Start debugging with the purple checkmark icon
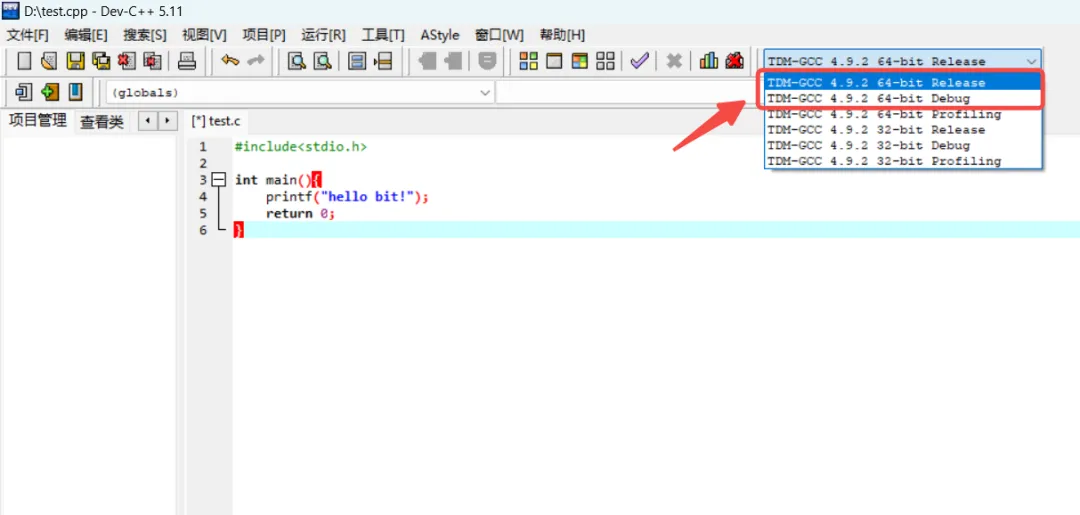The image size is (1080, 515). pyautogui.click(x=640, y=61)
